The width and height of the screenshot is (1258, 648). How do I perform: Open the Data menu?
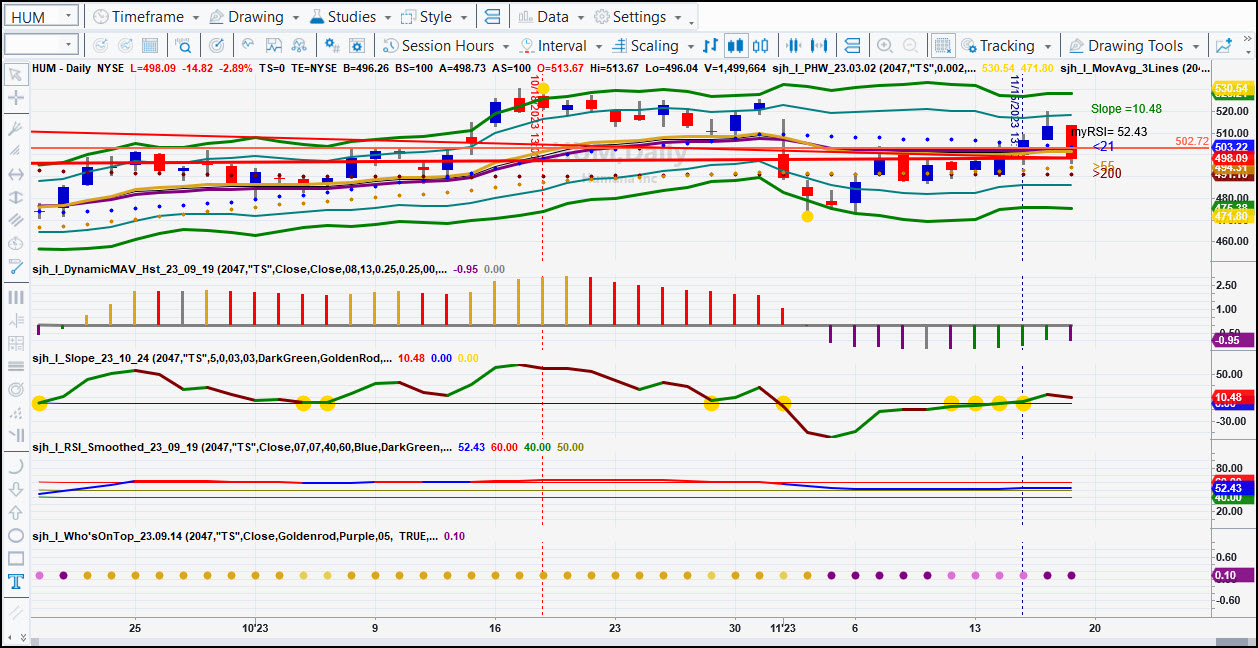click(x=551, y=17)
